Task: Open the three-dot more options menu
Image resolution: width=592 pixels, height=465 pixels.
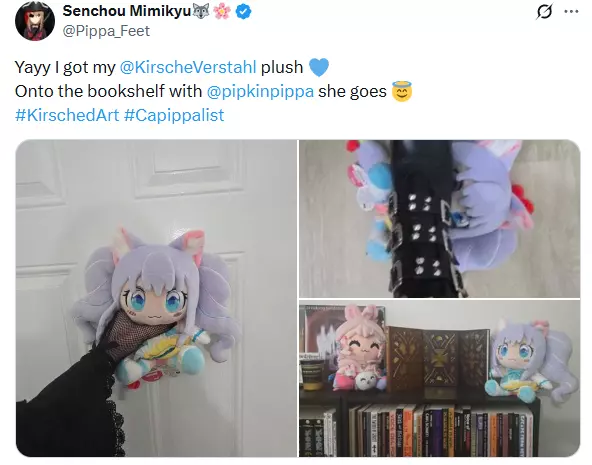Action: point(571,12)
